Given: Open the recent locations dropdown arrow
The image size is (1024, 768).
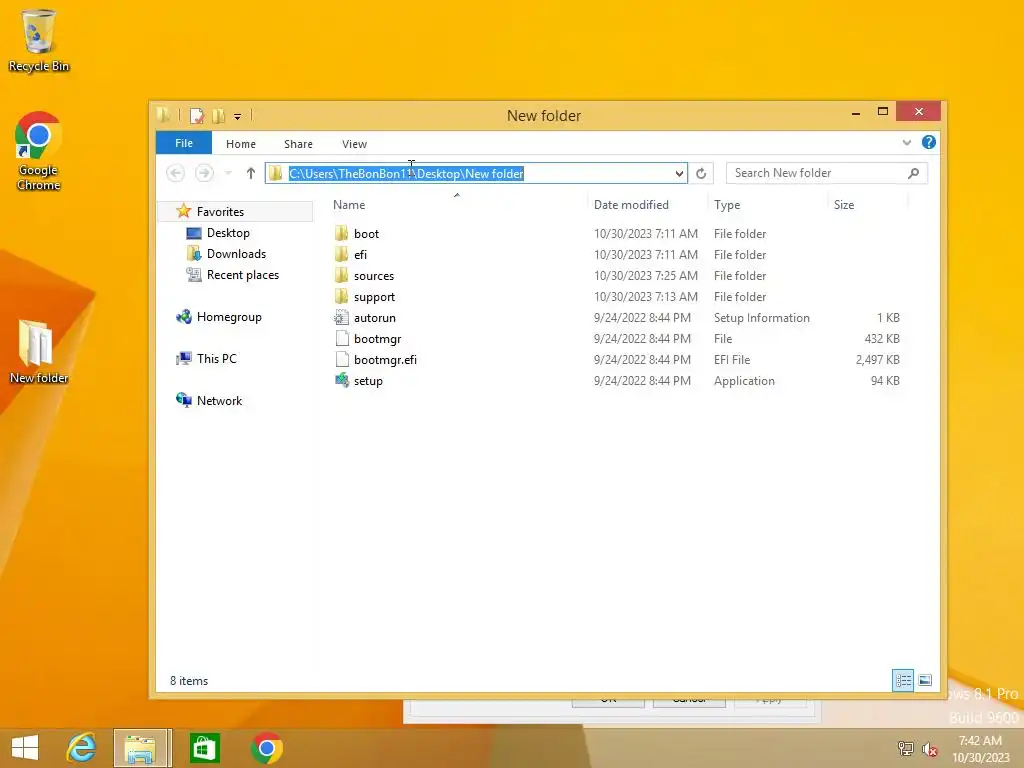Looking at the screenshot, I should [228, 173].
